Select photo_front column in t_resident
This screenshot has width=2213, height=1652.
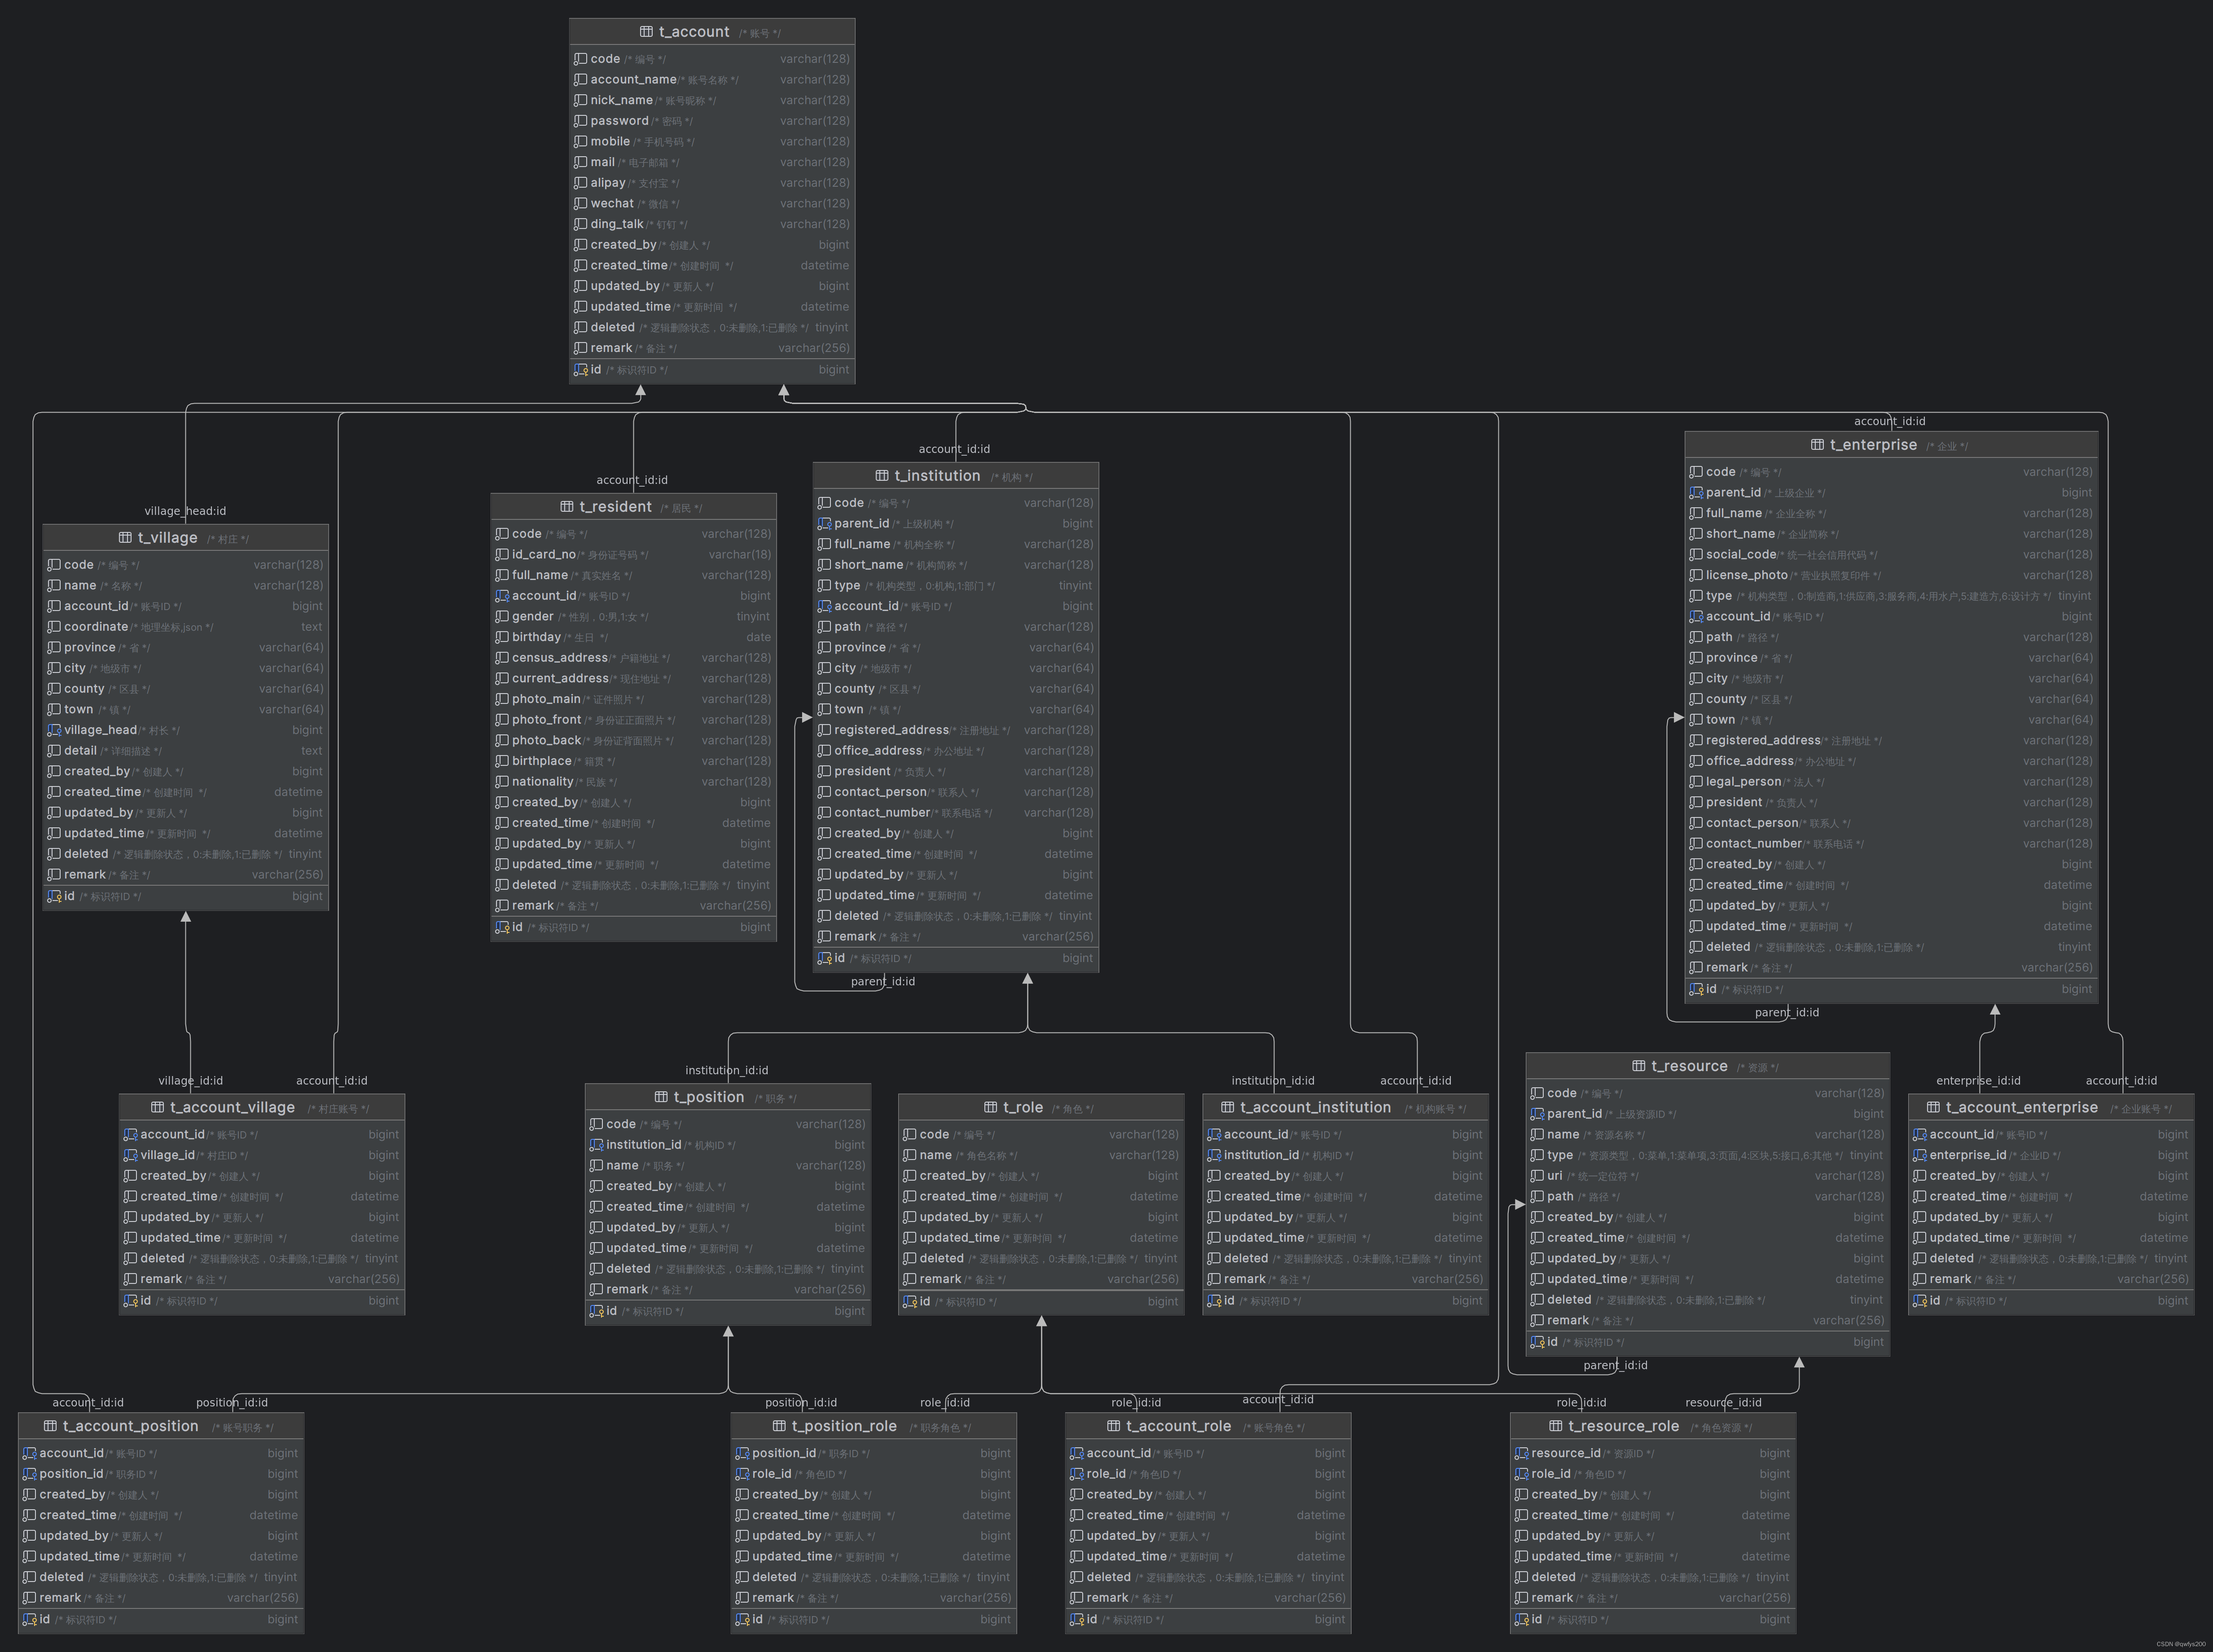point(633,720)
